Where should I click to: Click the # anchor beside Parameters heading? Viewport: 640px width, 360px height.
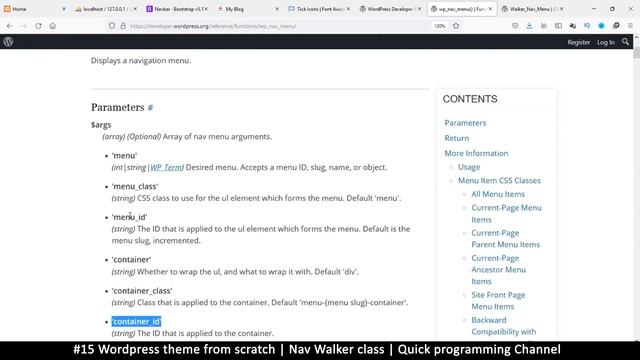click(x=150, y=107)
